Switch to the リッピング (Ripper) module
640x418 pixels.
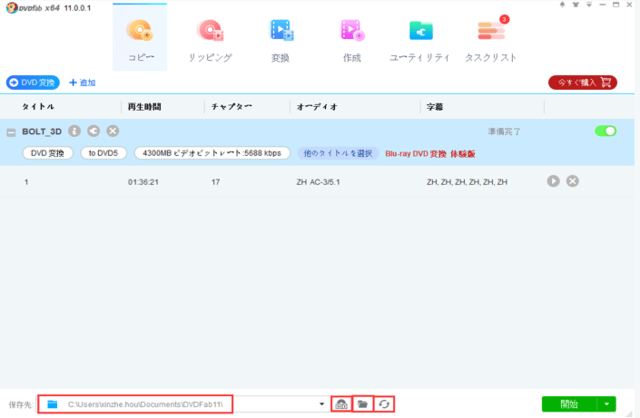(x=210, y=38)
